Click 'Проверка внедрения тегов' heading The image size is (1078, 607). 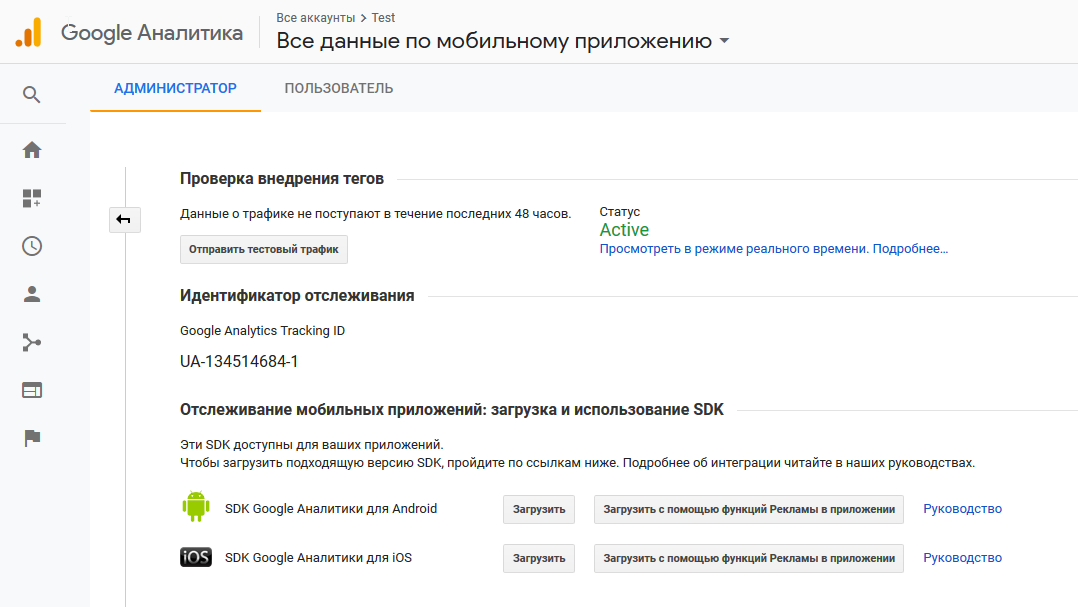tap(282, 179)
